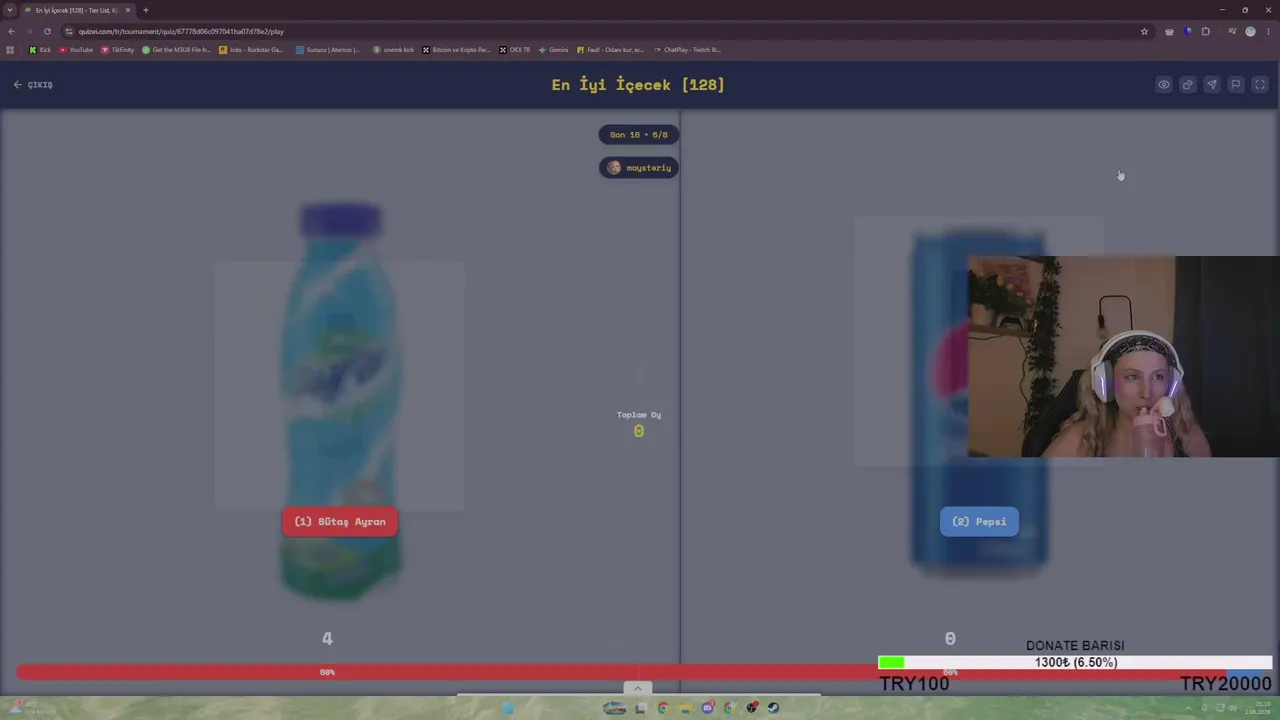
Task: Open a new browser tab with plus
Action: click(x=146, y=10)
